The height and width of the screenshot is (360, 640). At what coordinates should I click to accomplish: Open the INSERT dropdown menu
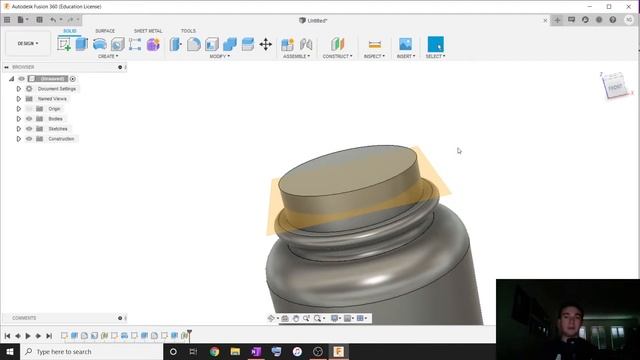pos(406,56)
